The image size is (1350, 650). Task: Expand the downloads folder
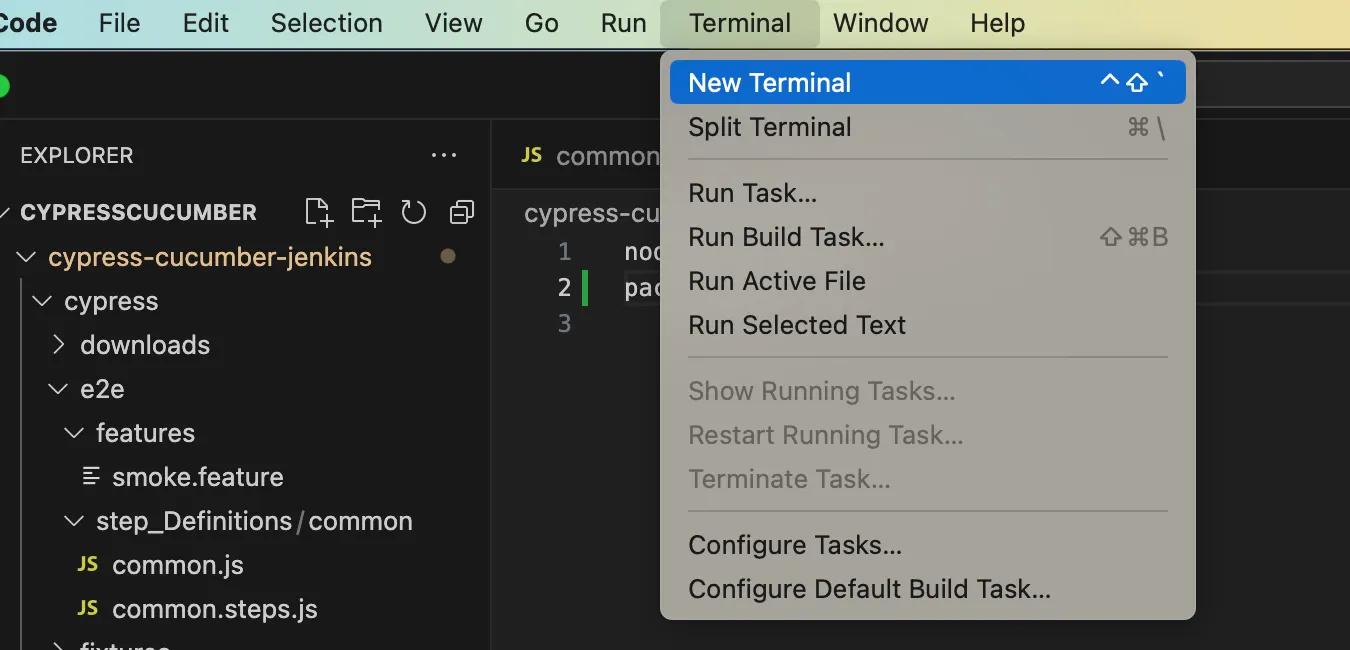coord(145,345)
